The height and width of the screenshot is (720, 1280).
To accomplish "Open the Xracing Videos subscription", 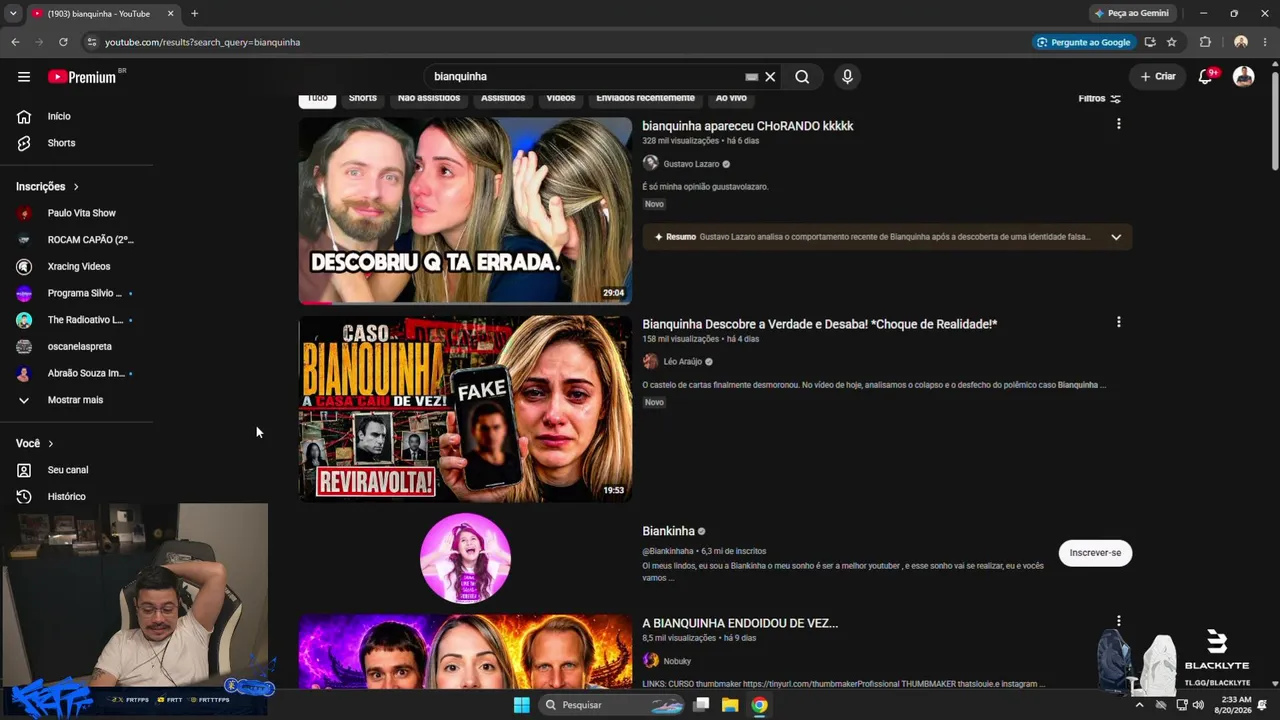I will (77, 267).
